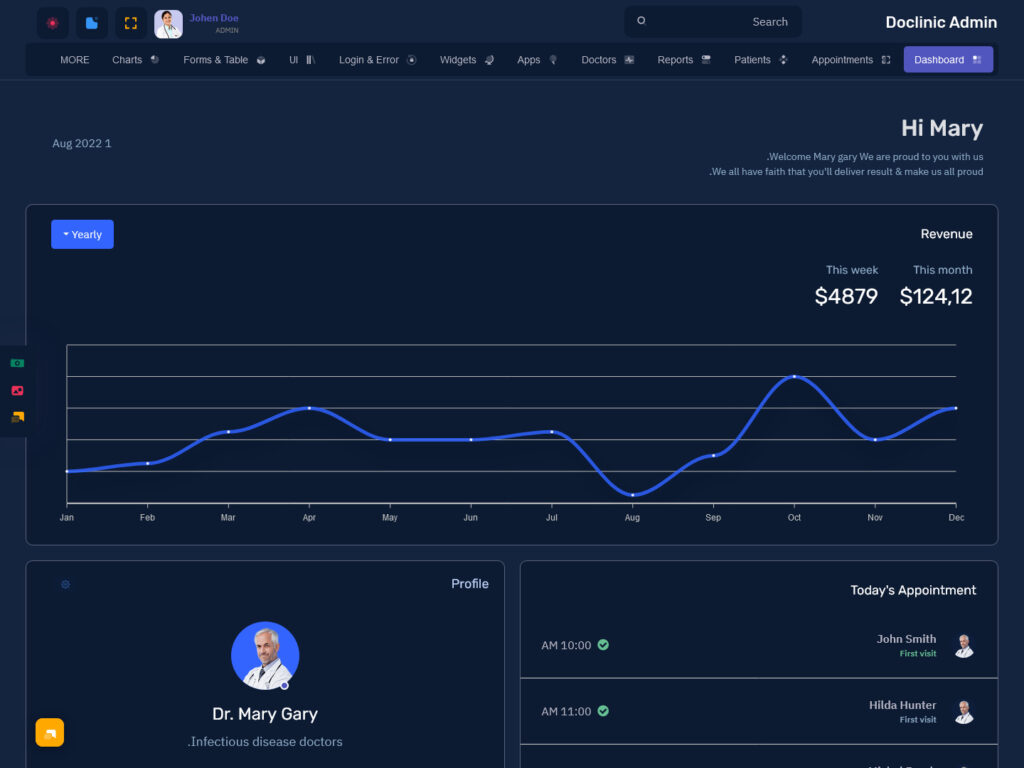The width and height of the screenshot is (1024, 768).
Task: Select the green camera icon in the left sidebar
Action: (x=16, y=363)
